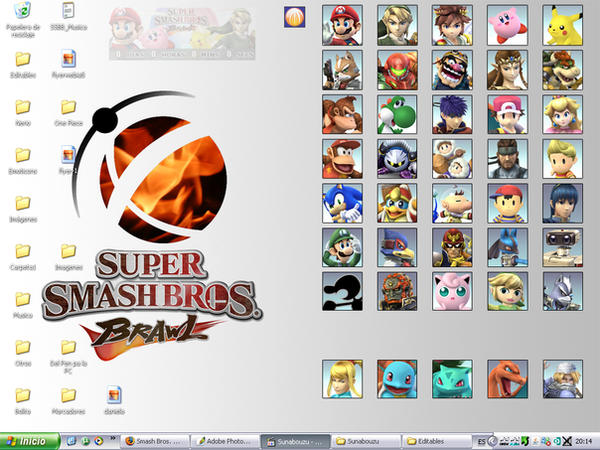
Task: Select the Fox McCloud icon
Action: coord(342,70)
